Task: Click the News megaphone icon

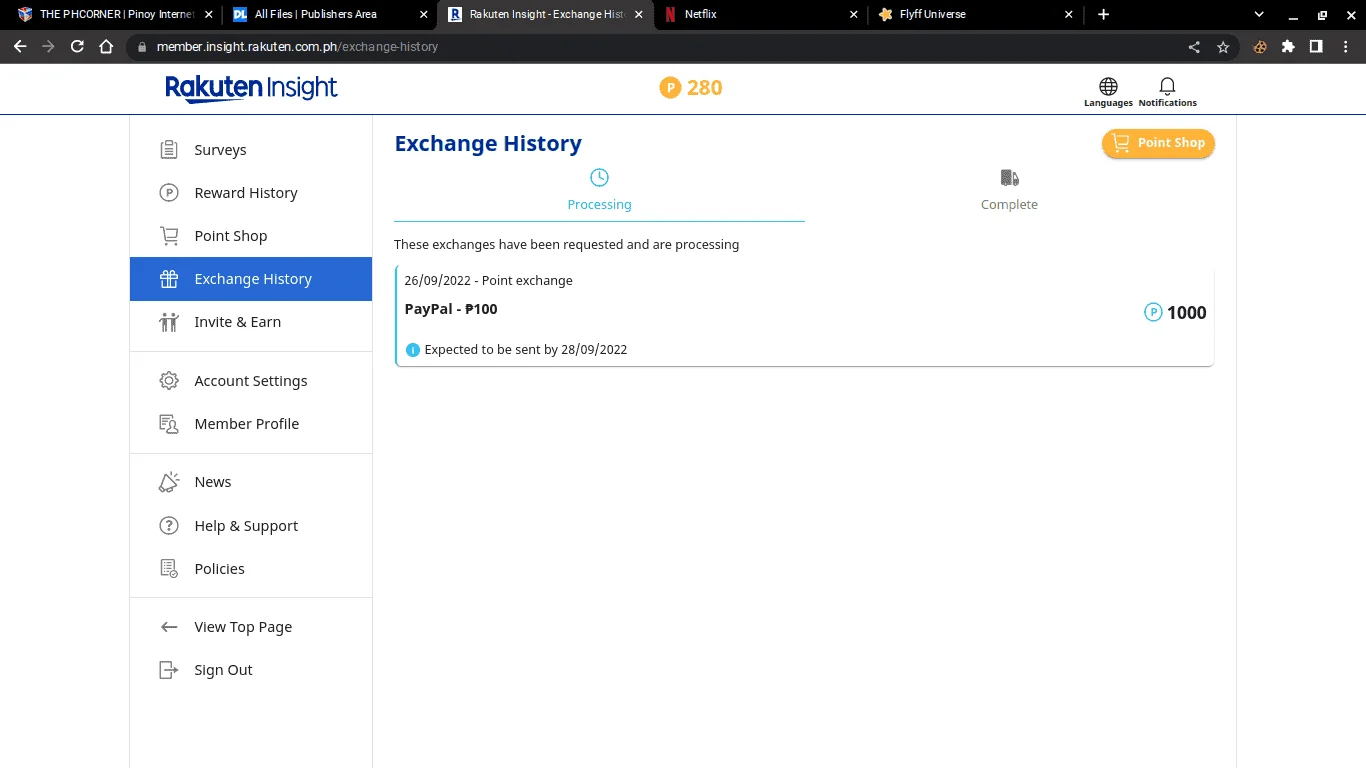Action: (169, 482)
